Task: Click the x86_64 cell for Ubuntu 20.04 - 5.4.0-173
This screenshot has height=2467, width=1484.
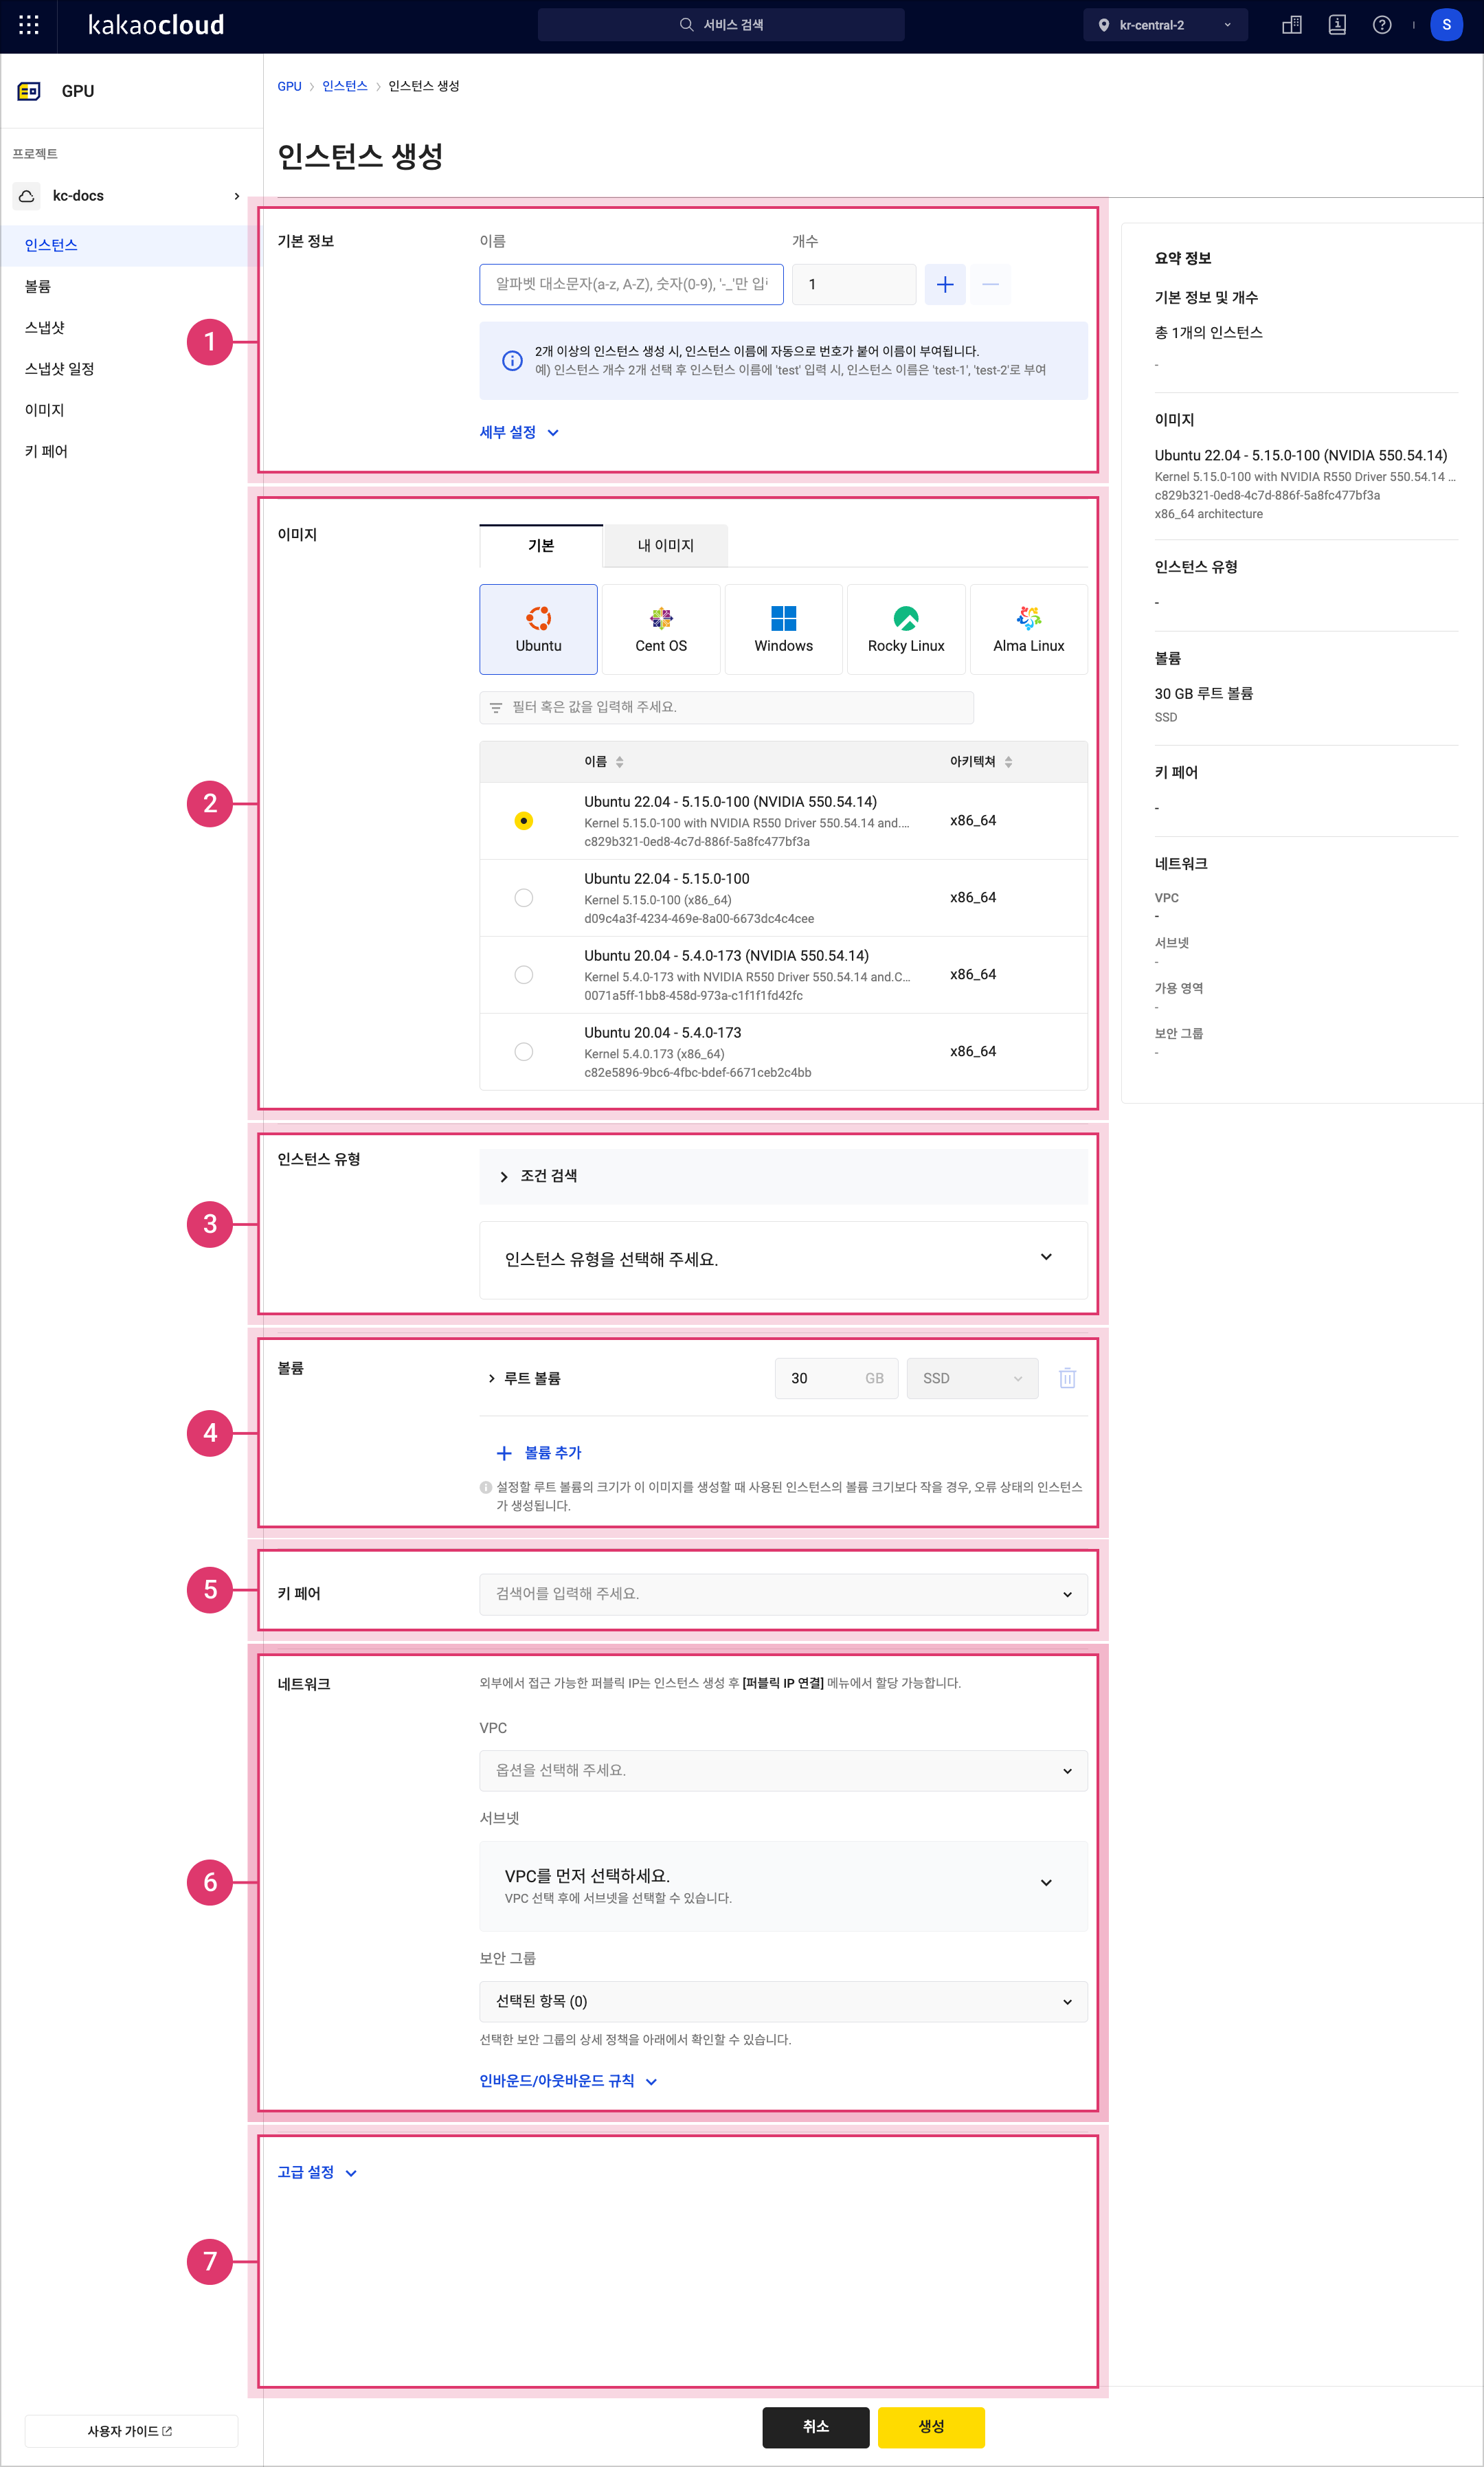Action: [x=972, y=1052]
